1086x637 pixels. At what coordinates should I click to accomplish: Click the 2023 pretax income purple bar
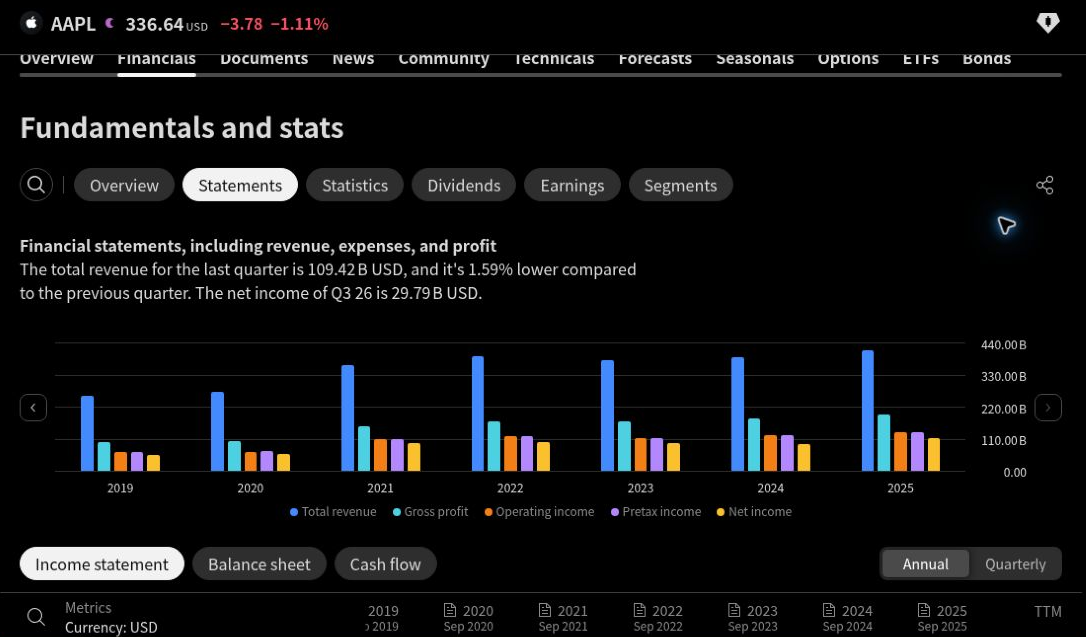(657, 454)
